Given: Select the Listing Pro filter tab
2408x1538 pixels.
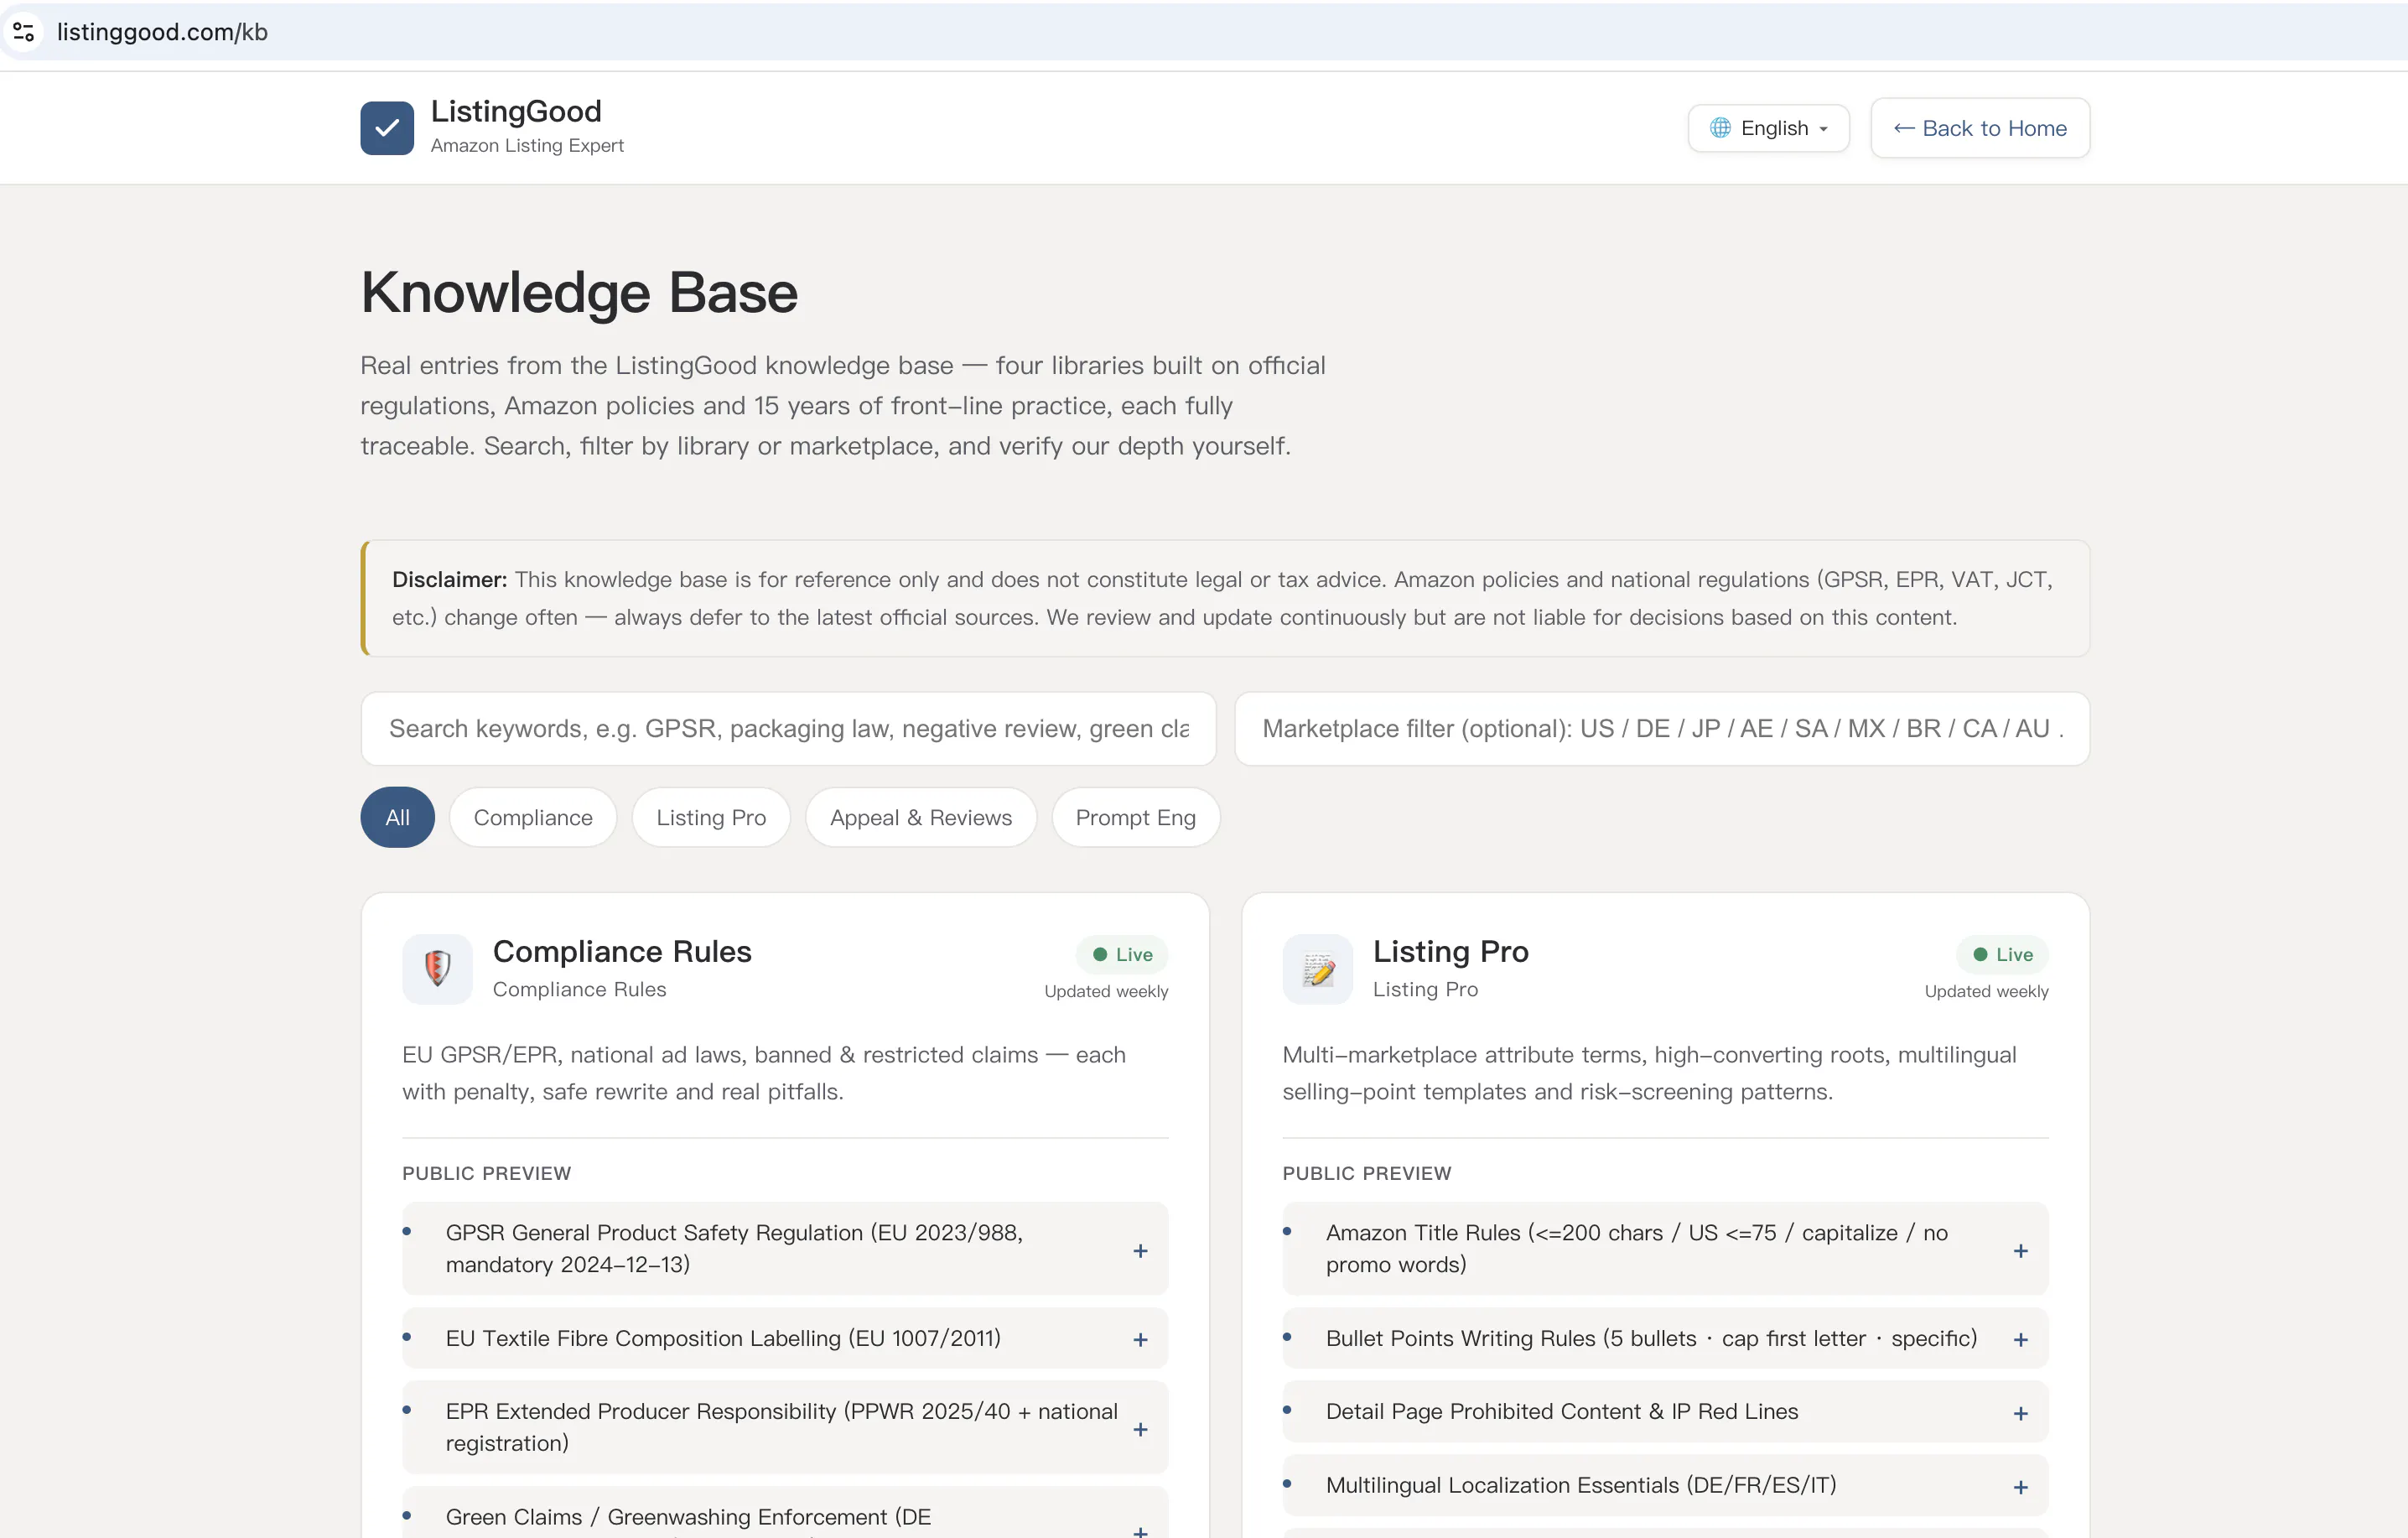Looking at the screenshot, I should [711, 818].
